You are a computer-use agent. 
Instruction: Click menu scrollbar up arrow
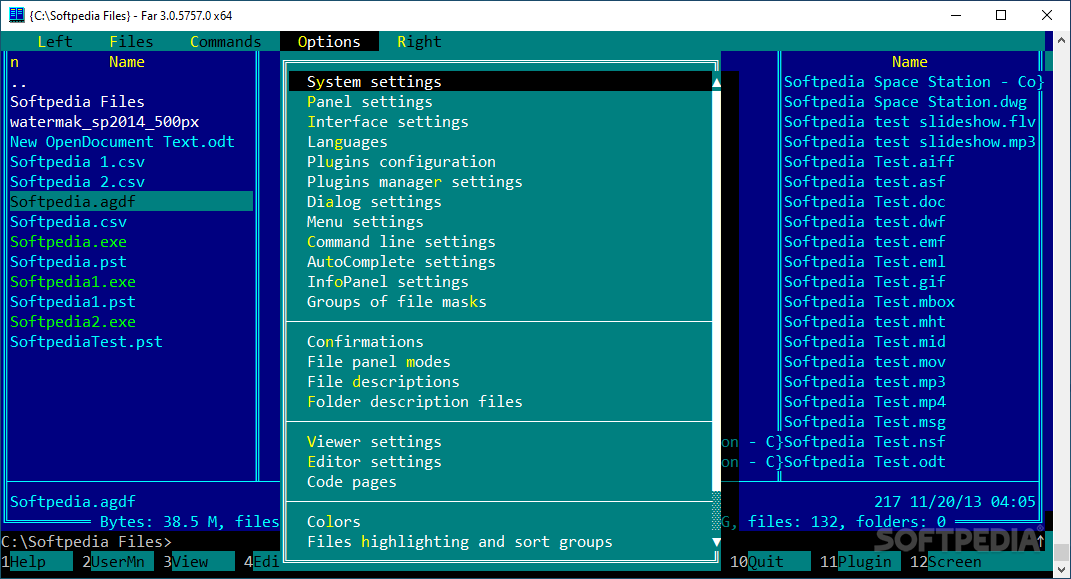[716, 82]
